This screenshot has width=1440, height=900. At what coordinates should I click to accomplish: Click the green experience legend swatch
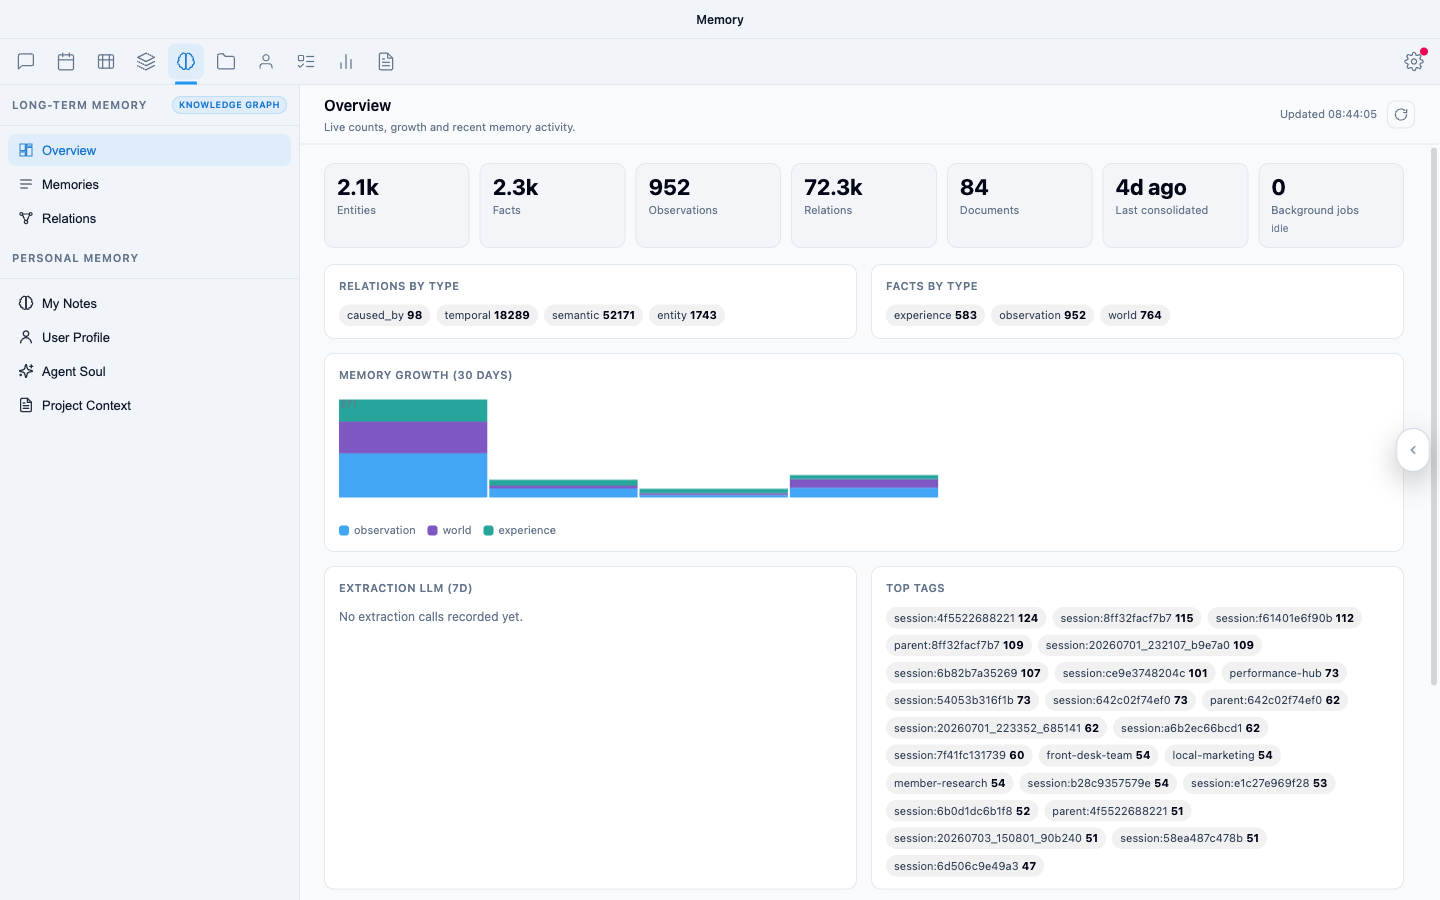coord(489,531)
